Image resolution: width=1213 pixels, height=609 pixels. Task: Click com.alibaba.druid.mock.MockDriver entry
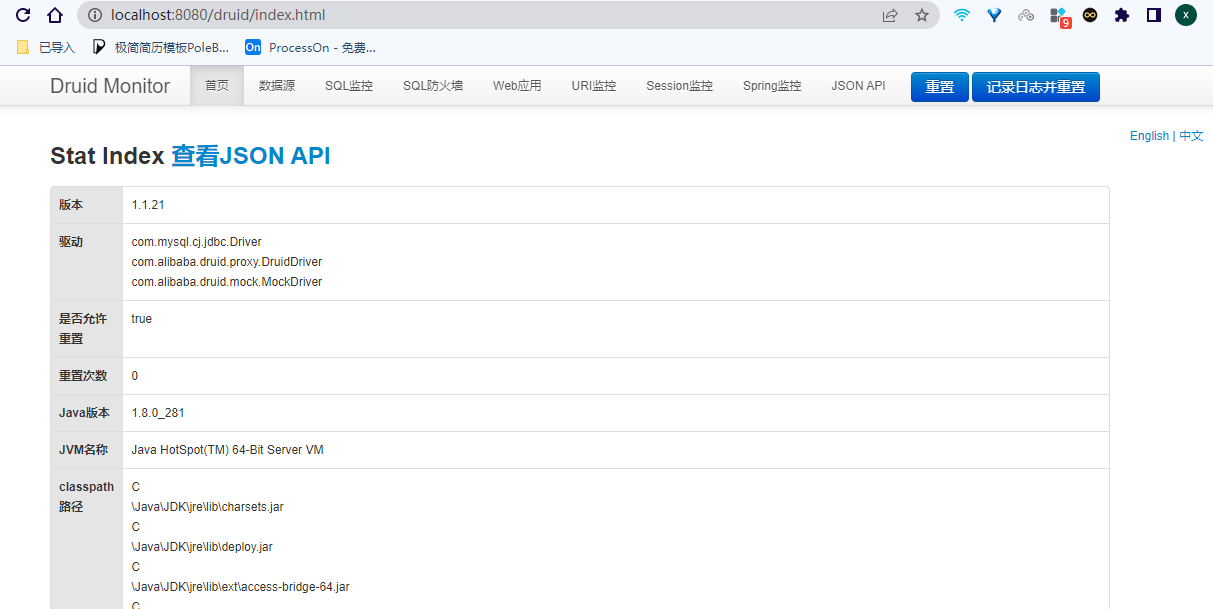(227, 282)
